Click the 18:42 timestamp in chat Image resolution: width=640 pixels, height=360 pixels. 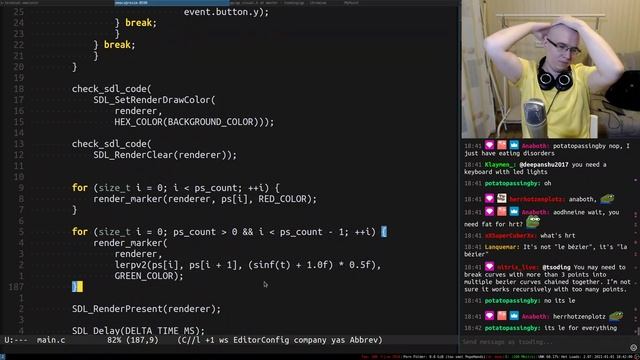coord(473,328)
